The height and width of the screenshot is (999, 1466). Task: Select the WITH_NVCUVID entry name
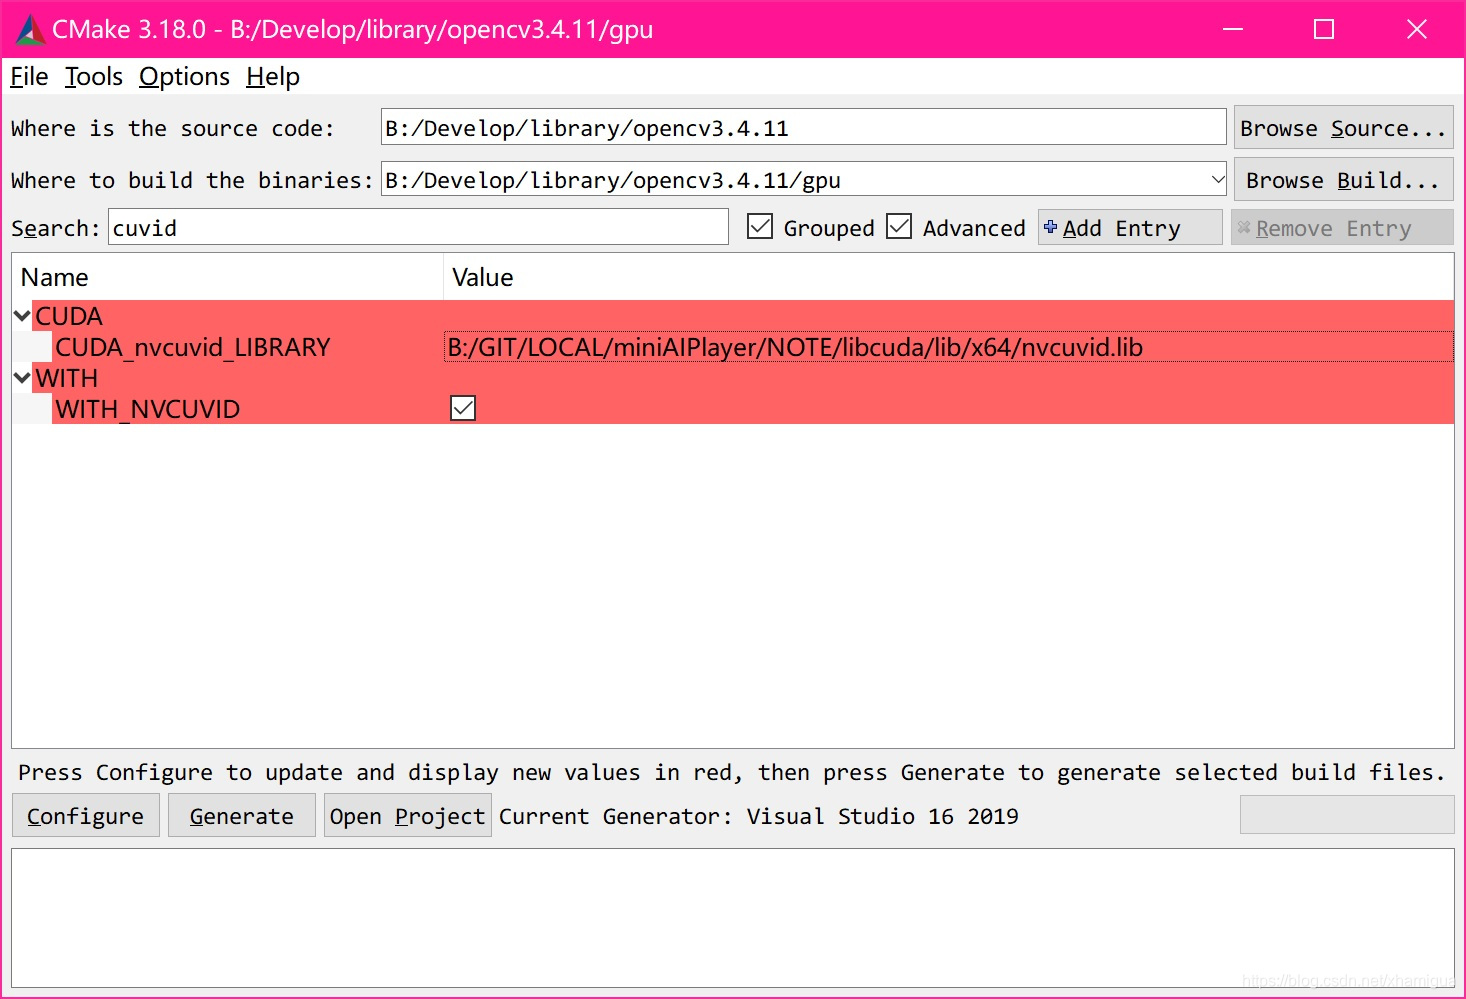coord(148,409)
